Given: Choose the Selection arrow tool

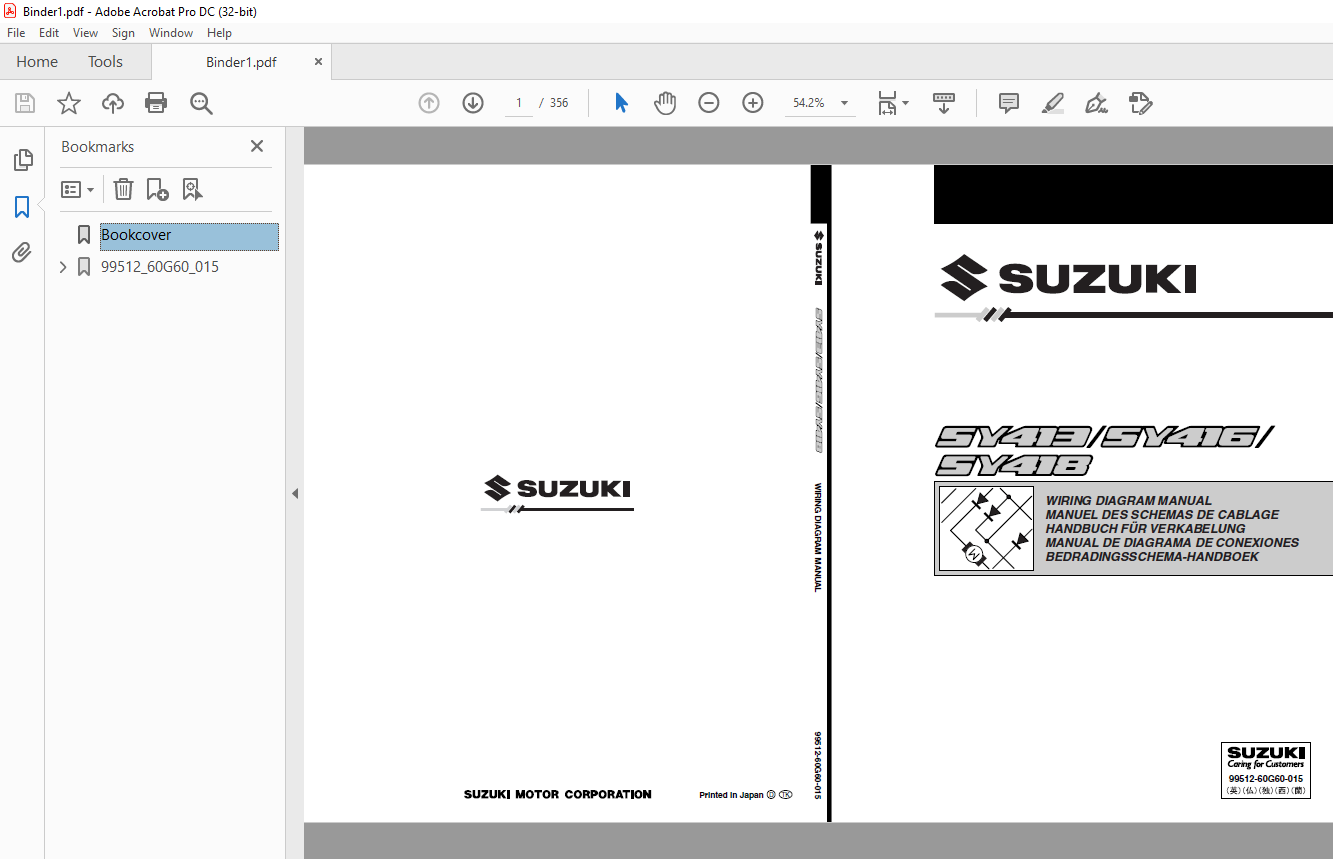Looking at the screenshot, I should tap(621, 103).
